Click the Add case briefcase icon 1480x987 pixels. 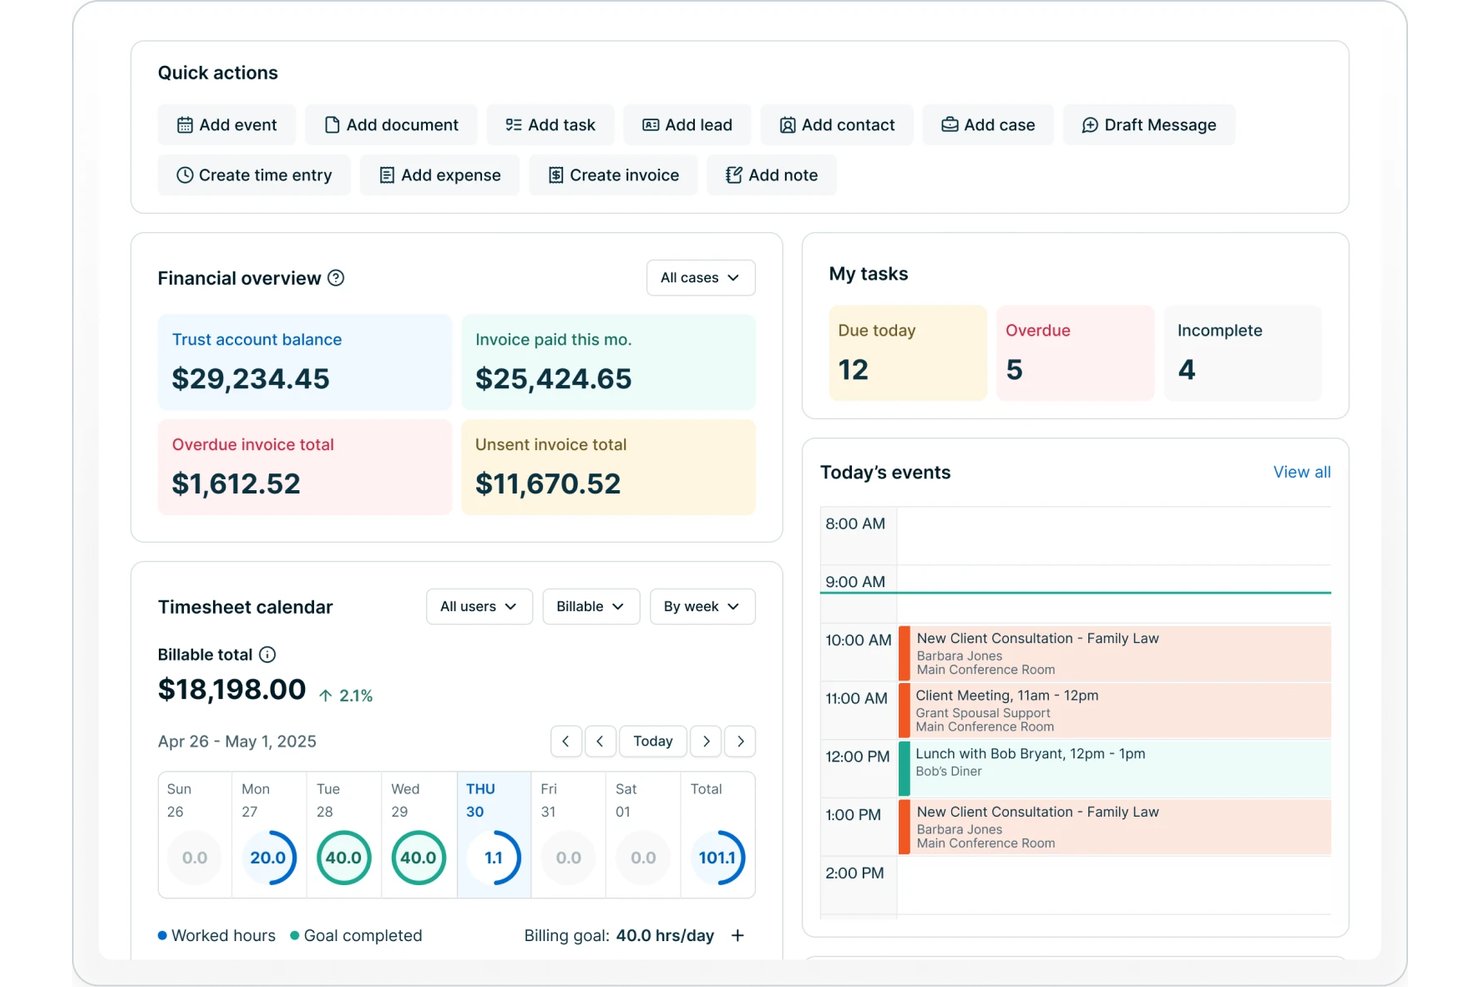tap(950, 125)
